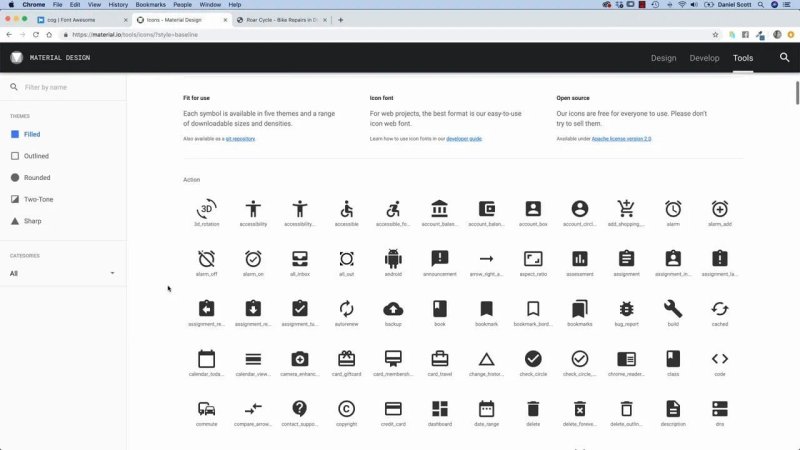Select the camera_enhance icon
The height and width of the screenshot is (450, 800).
click(x=300, y=359)
